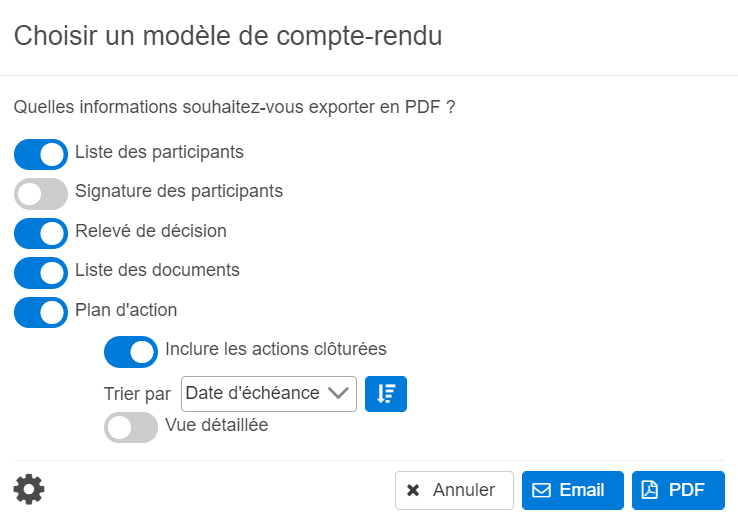The height and width of the screenshot is (523, 738).
Task: Export report using PDF button
Action: [678, 490]
